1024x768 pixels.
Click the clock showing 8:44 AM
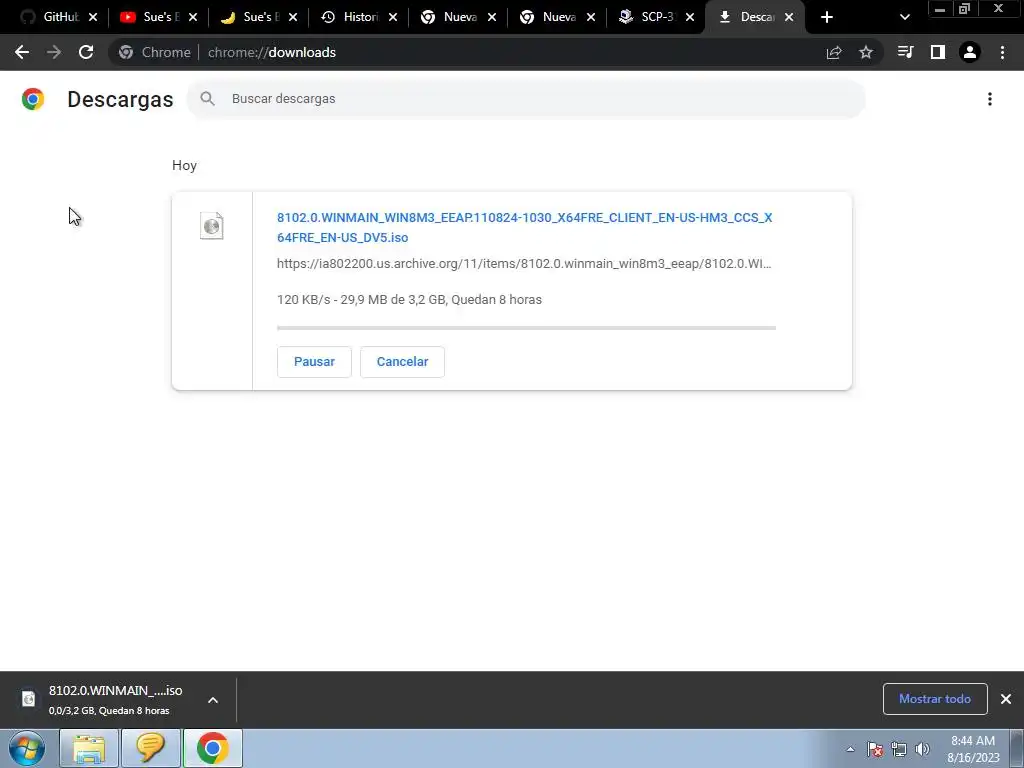pyautogui.click(x=973, y=749)
